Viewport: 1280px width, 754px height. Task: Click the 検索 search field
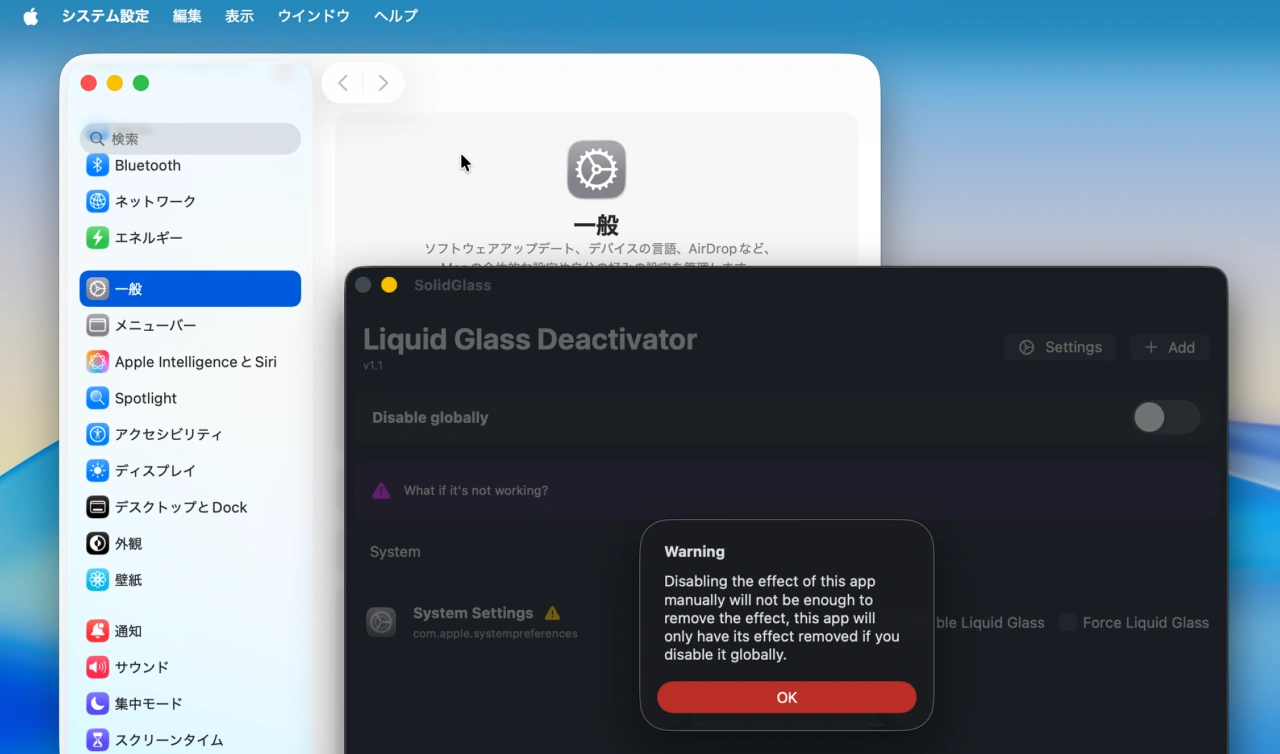point(190,138)
